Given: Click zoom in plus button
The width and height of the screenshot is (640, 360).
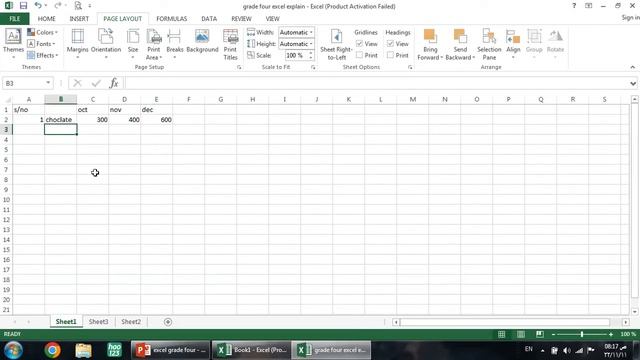Looking at the screenshot, I should tap(611, 334).
